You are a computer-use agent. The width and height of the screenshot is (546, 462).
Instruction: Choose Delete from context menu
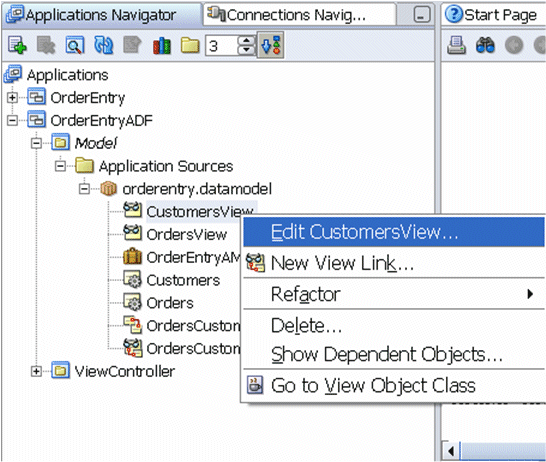pos(393,325)
